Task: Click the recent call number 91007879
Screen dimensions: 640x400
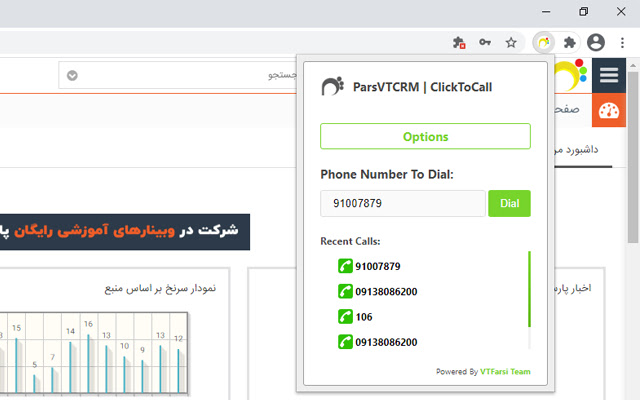Action: [x=378, y=267]
